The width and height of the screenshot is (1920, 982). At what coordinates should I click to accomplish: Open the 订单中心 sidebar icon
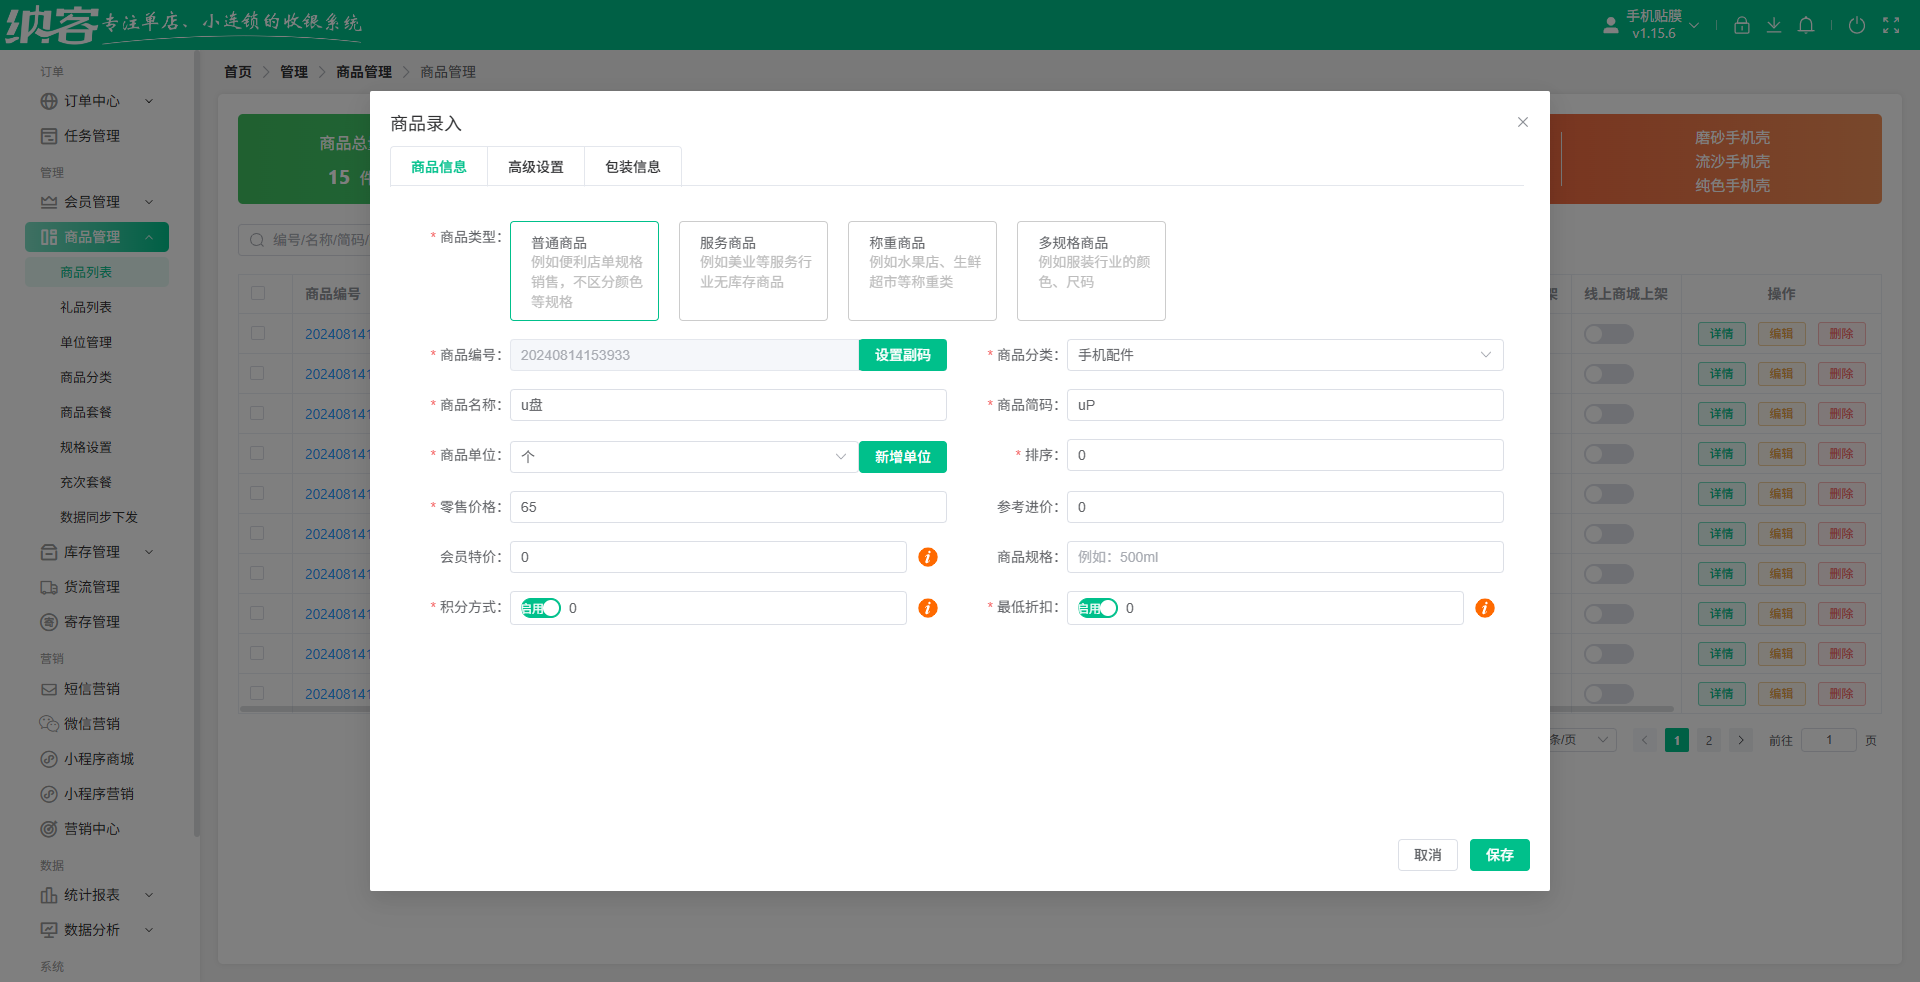[x=48, y=101]
